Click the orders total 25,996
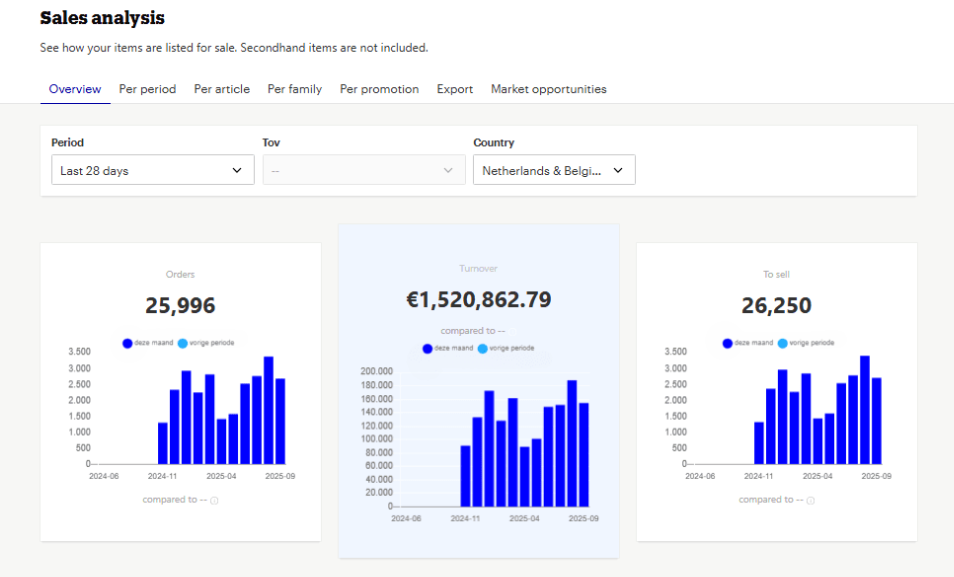 click(x=180, y=305)
